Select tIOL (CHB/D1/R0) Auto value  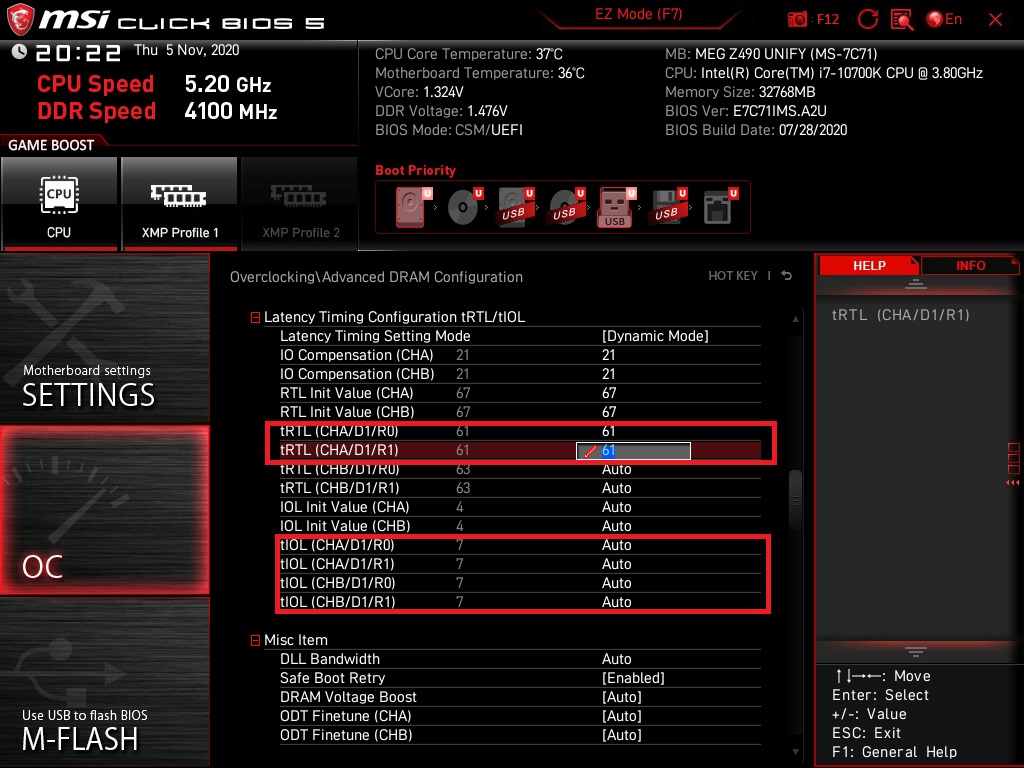(616, 583)
